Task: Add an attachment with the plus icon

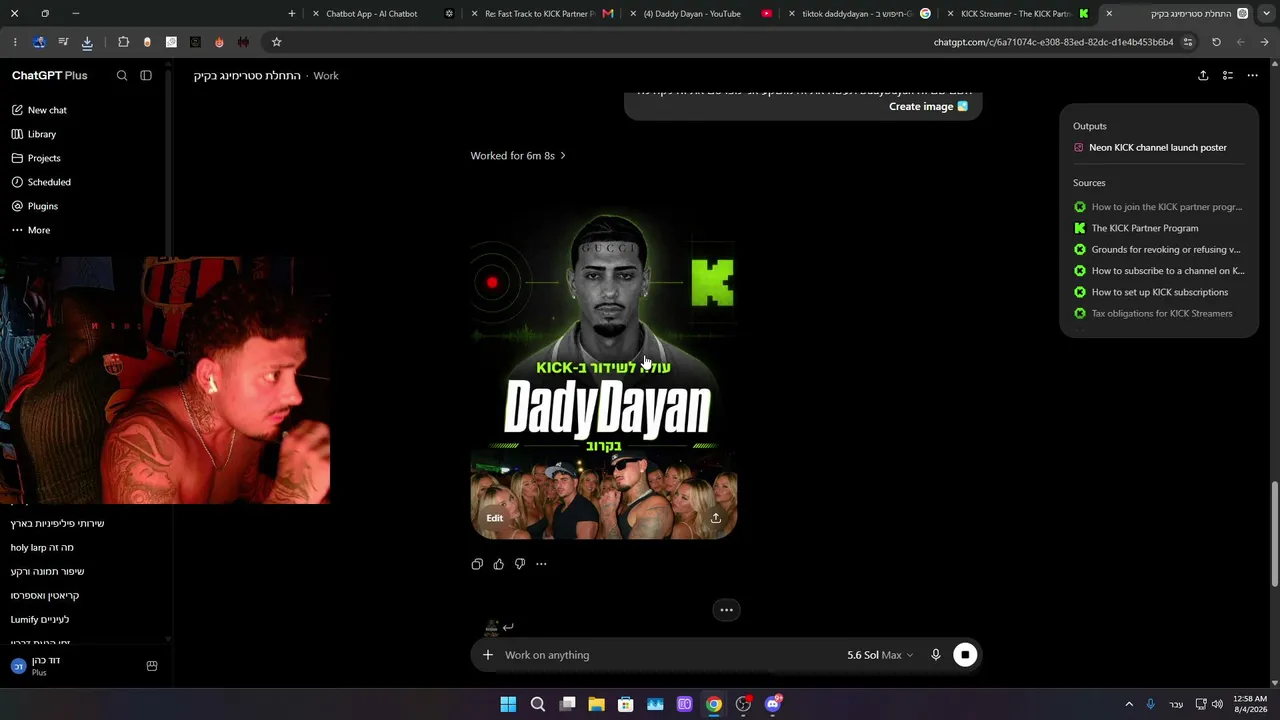Action: pos(488,655)
